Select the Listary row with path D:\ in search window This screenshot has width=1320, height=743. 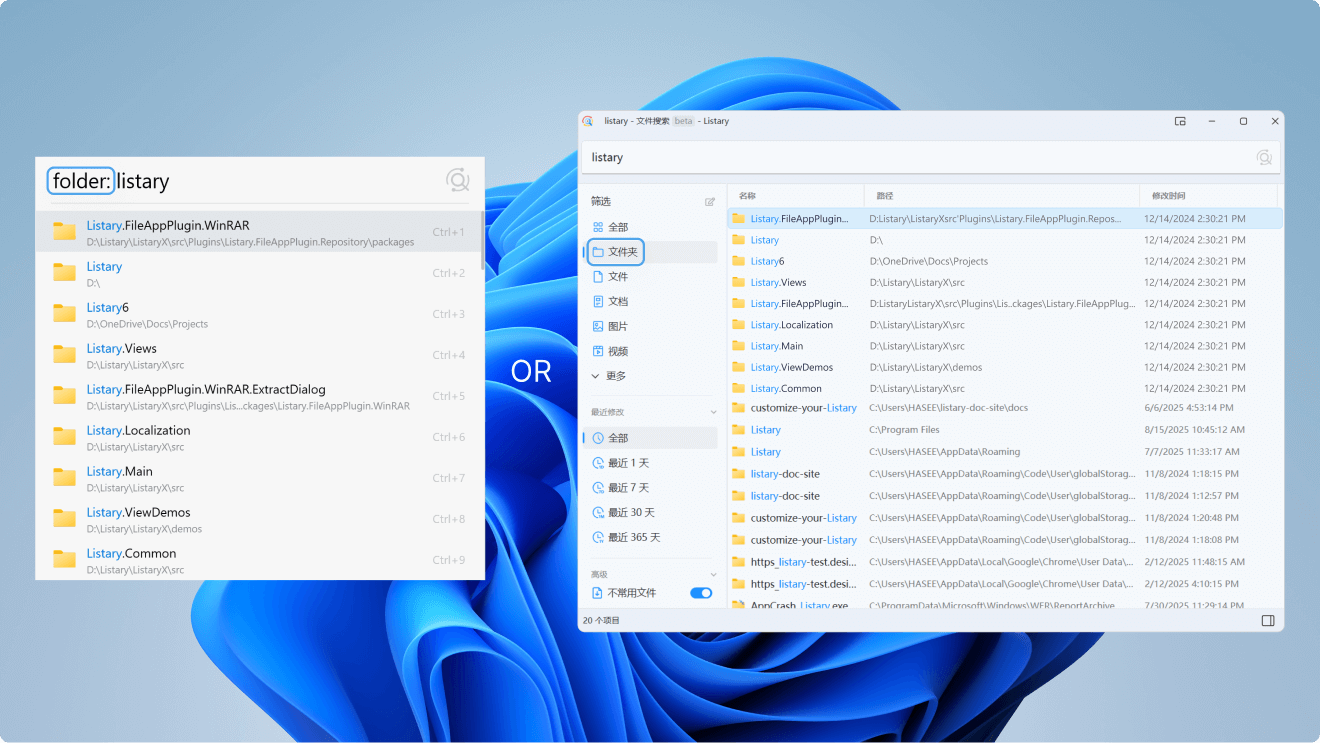[x=1005, y=240]
